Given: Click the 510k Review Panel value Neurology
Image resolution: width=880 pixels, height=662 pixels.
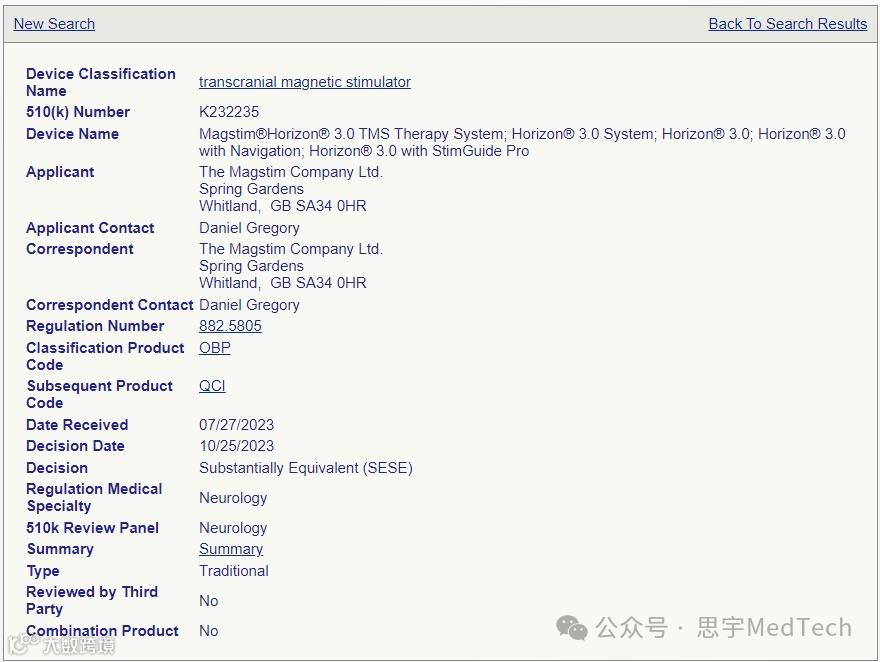Looking at the screenshot, I should click(x=233, y=528).
